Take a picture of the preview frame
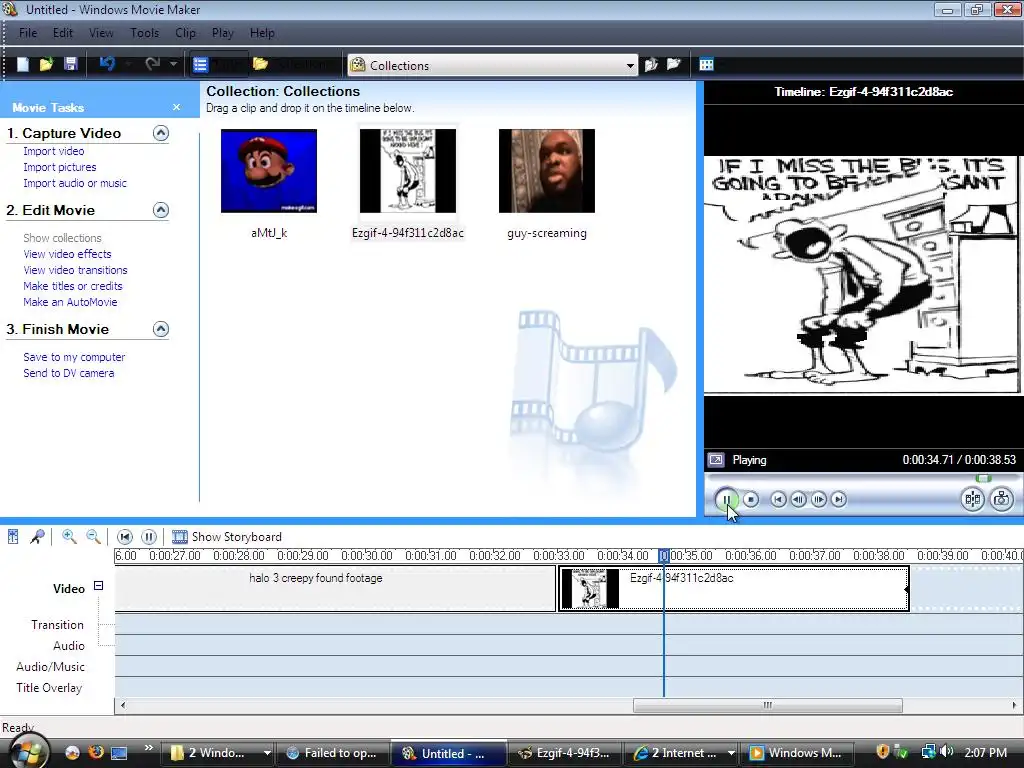This screenshot has width=1024, height=768. point(1001,500)
